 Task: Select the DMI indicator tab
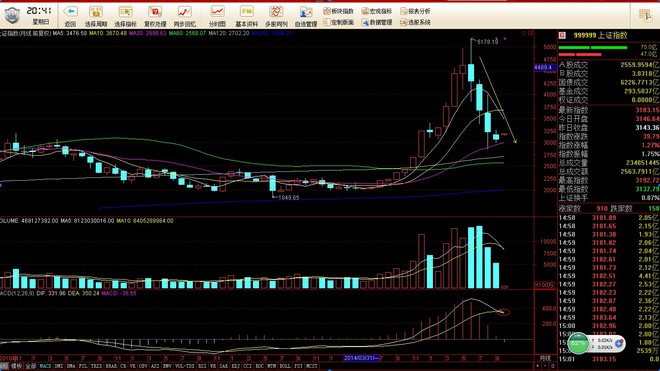click(x=59, y=366)
